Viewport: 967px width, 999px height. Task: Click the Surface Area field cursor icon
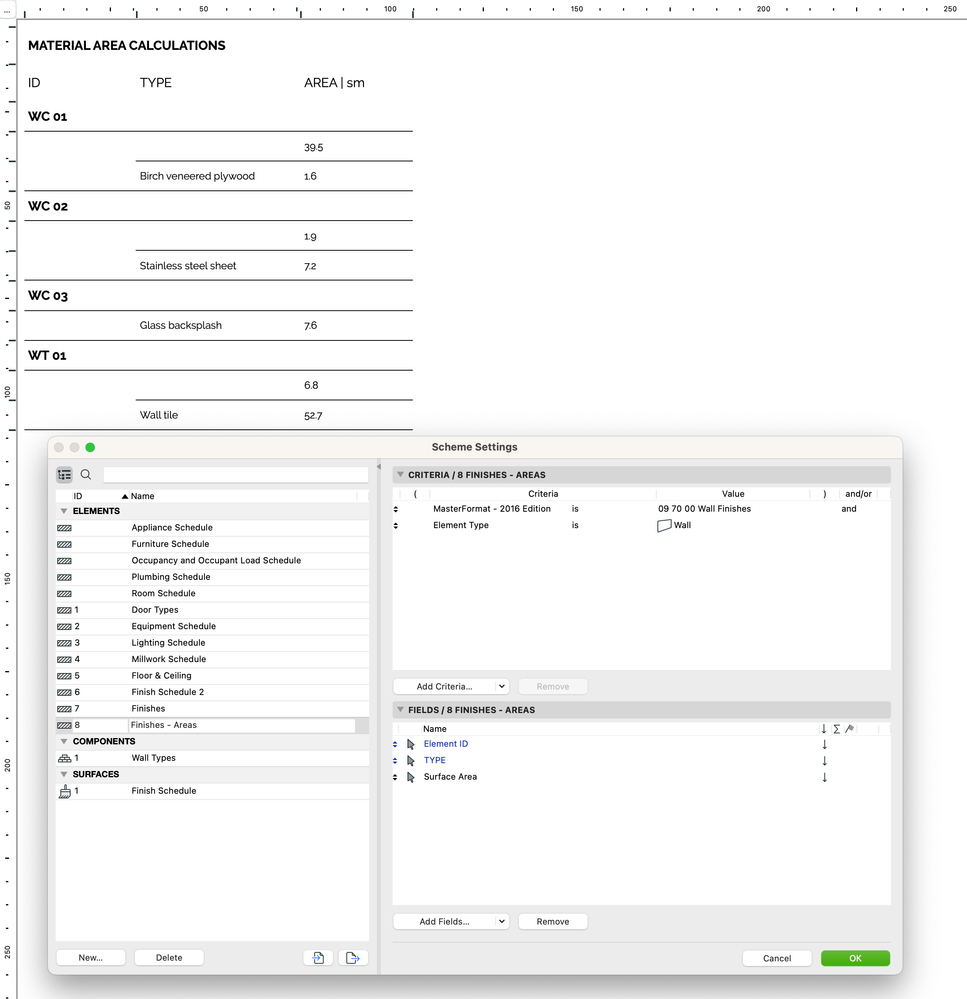point(411,777)
